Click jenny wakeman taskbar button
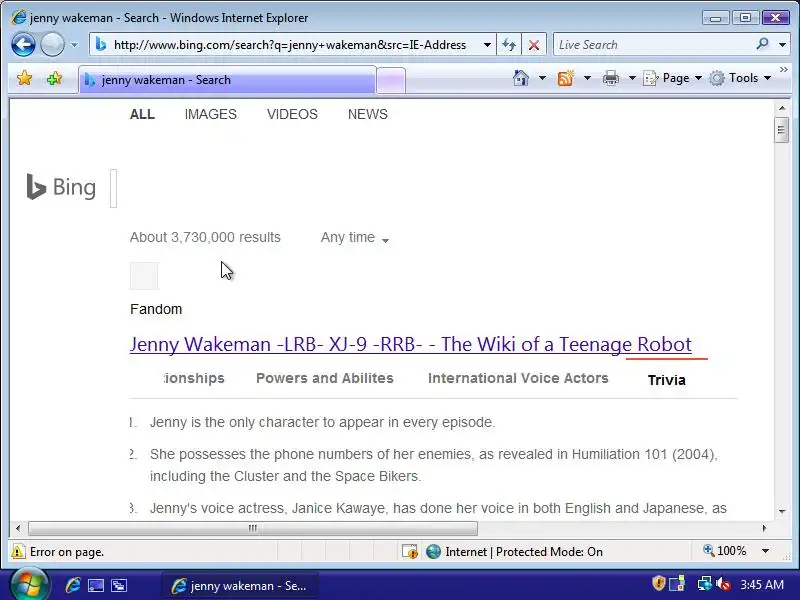The height and width of the screenshot is (600, 800). pyautogui.click(x=240, y=586)
